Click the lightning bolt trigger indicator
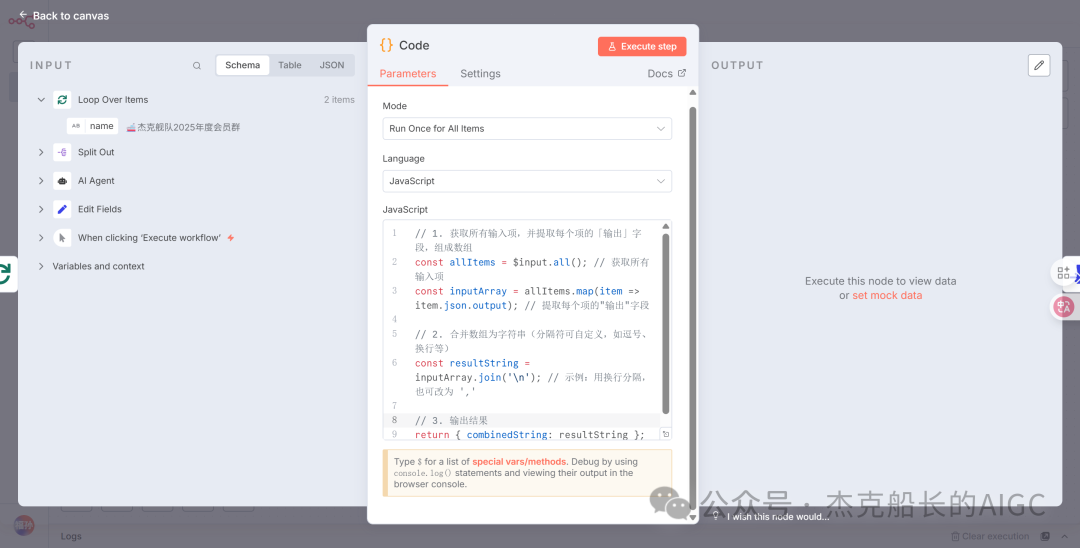Screen dimensions: 1080x548 pos(231,238)
